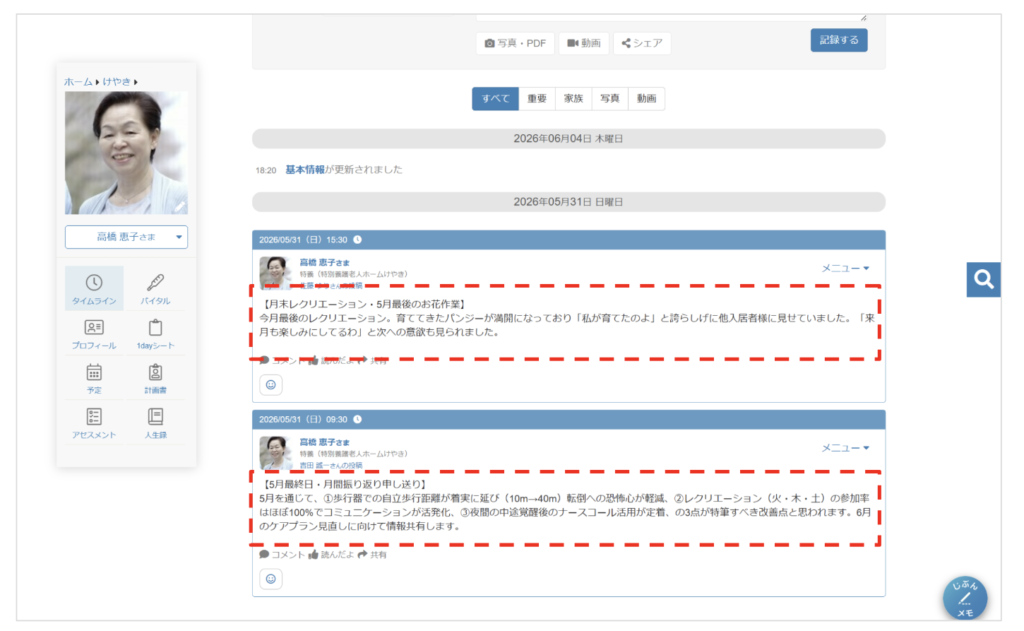This screenshot has height=631, width=1024.
Task: Click the poster name link on 09:30 post
Action: click(x=330, y=465)
